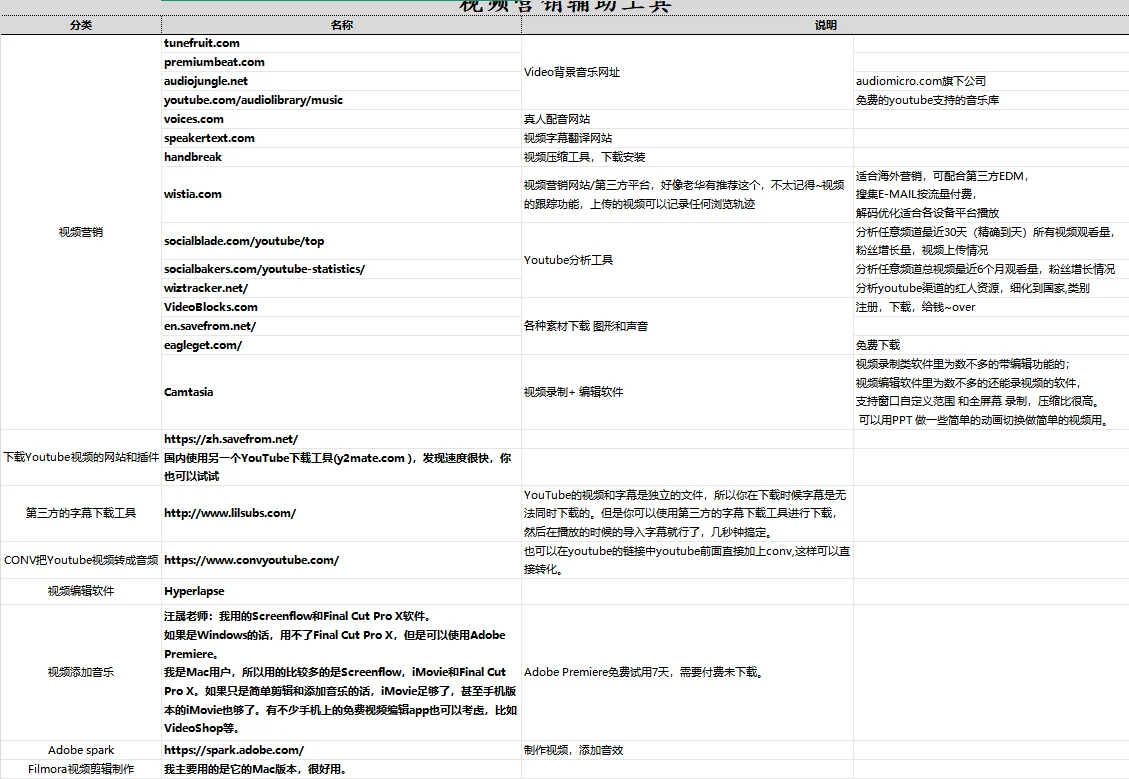This screenshot has height=779, width=1129.
Task: Click the wistia.com cell
Action: (341, 194)
